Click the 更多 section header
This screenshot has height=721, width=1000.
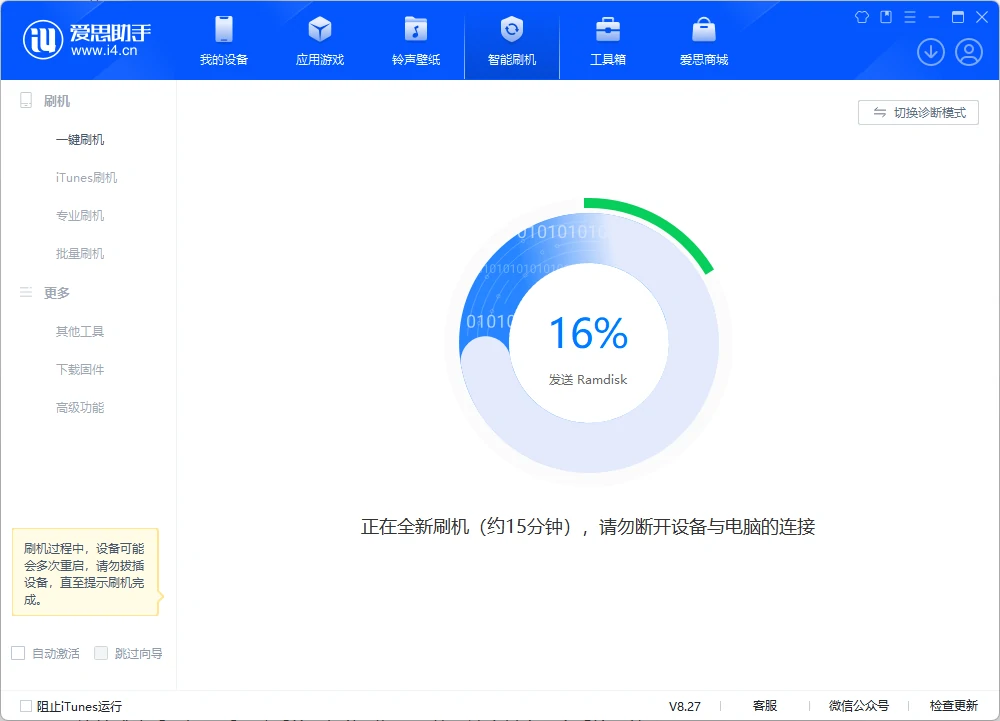click(57, 293)
